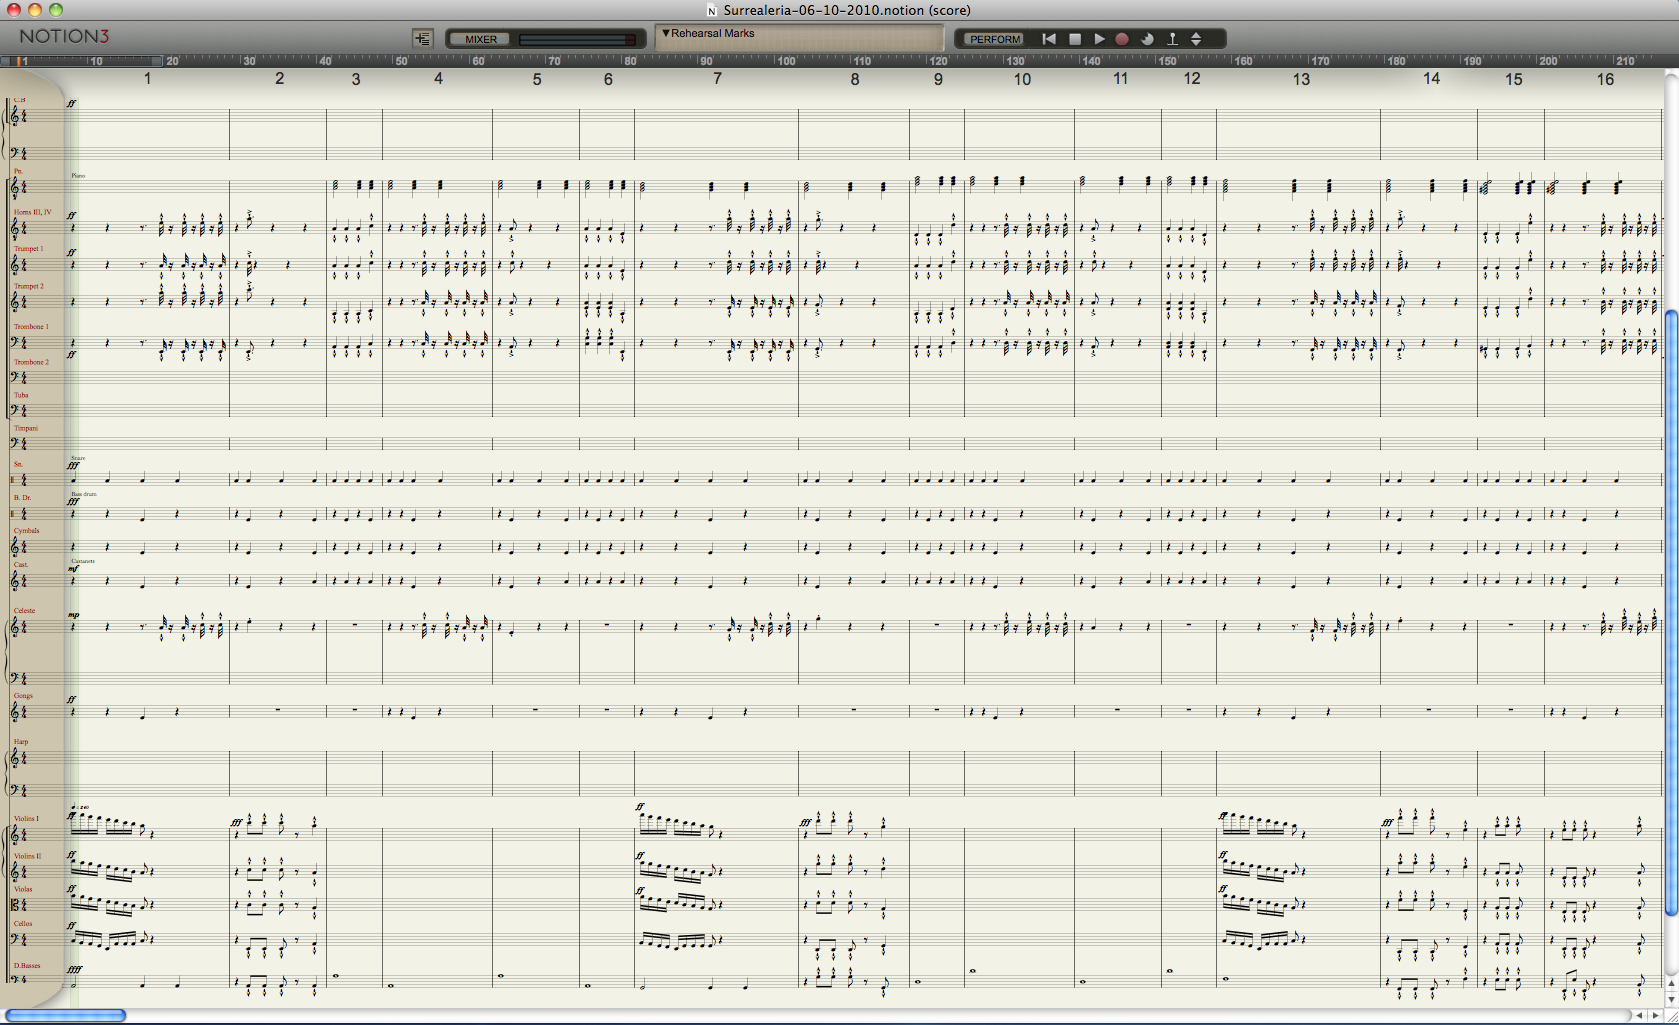1679x1025 pixels.
Task: Click timeline ruler at mark 200
Action: (x=1548, y=61)
